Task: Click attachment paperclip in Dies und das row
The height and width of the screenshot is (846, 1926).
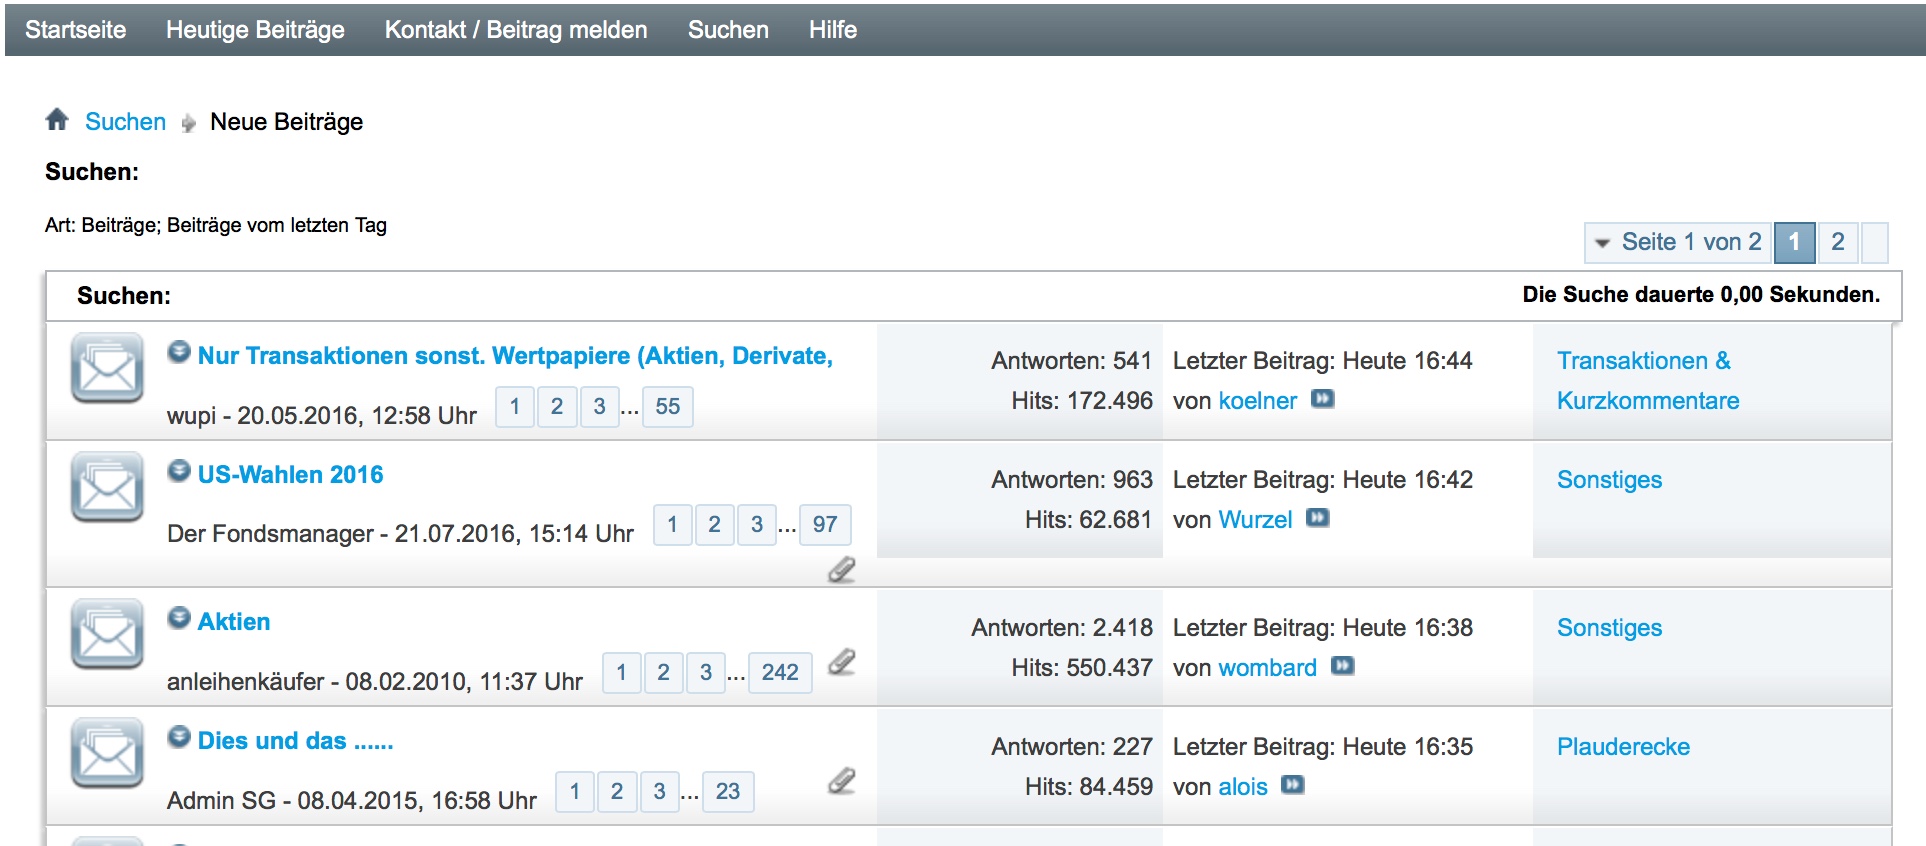Action: 842,781
